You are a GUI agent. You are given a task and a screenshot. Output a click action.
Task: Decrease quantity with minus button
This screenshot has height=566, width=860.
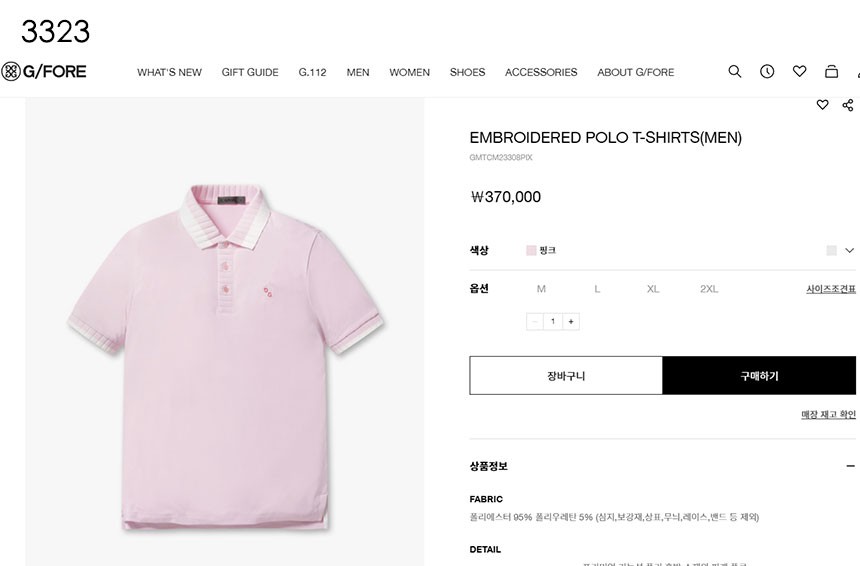click(x=535, y=321)
